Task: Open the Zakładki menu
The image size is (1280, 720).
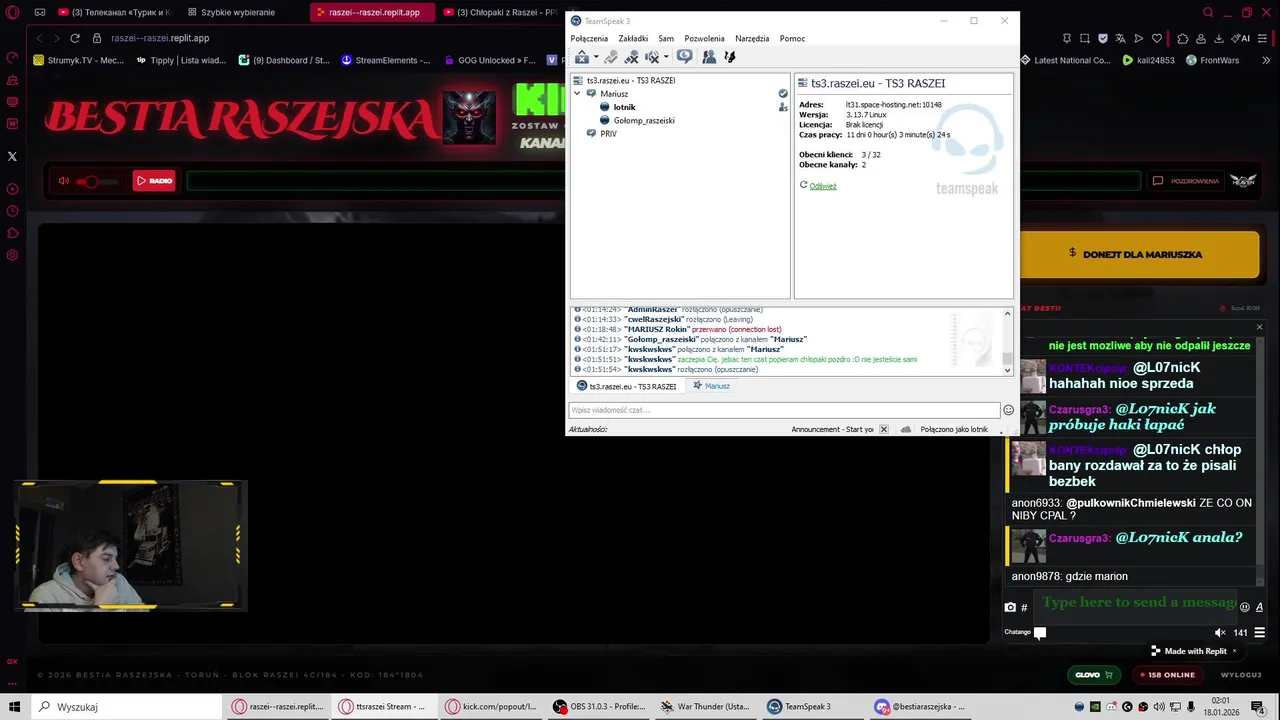Action: 633,39
